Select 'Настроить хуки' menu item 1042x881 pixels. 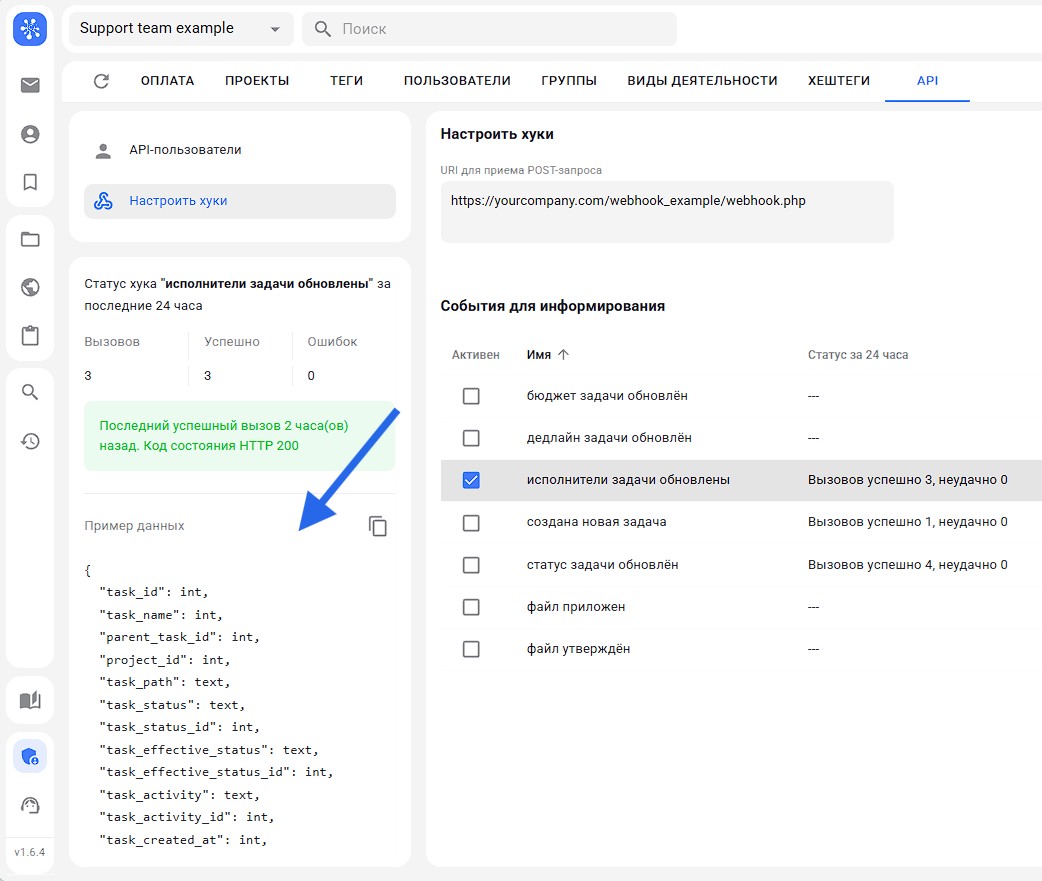point(178,201)
